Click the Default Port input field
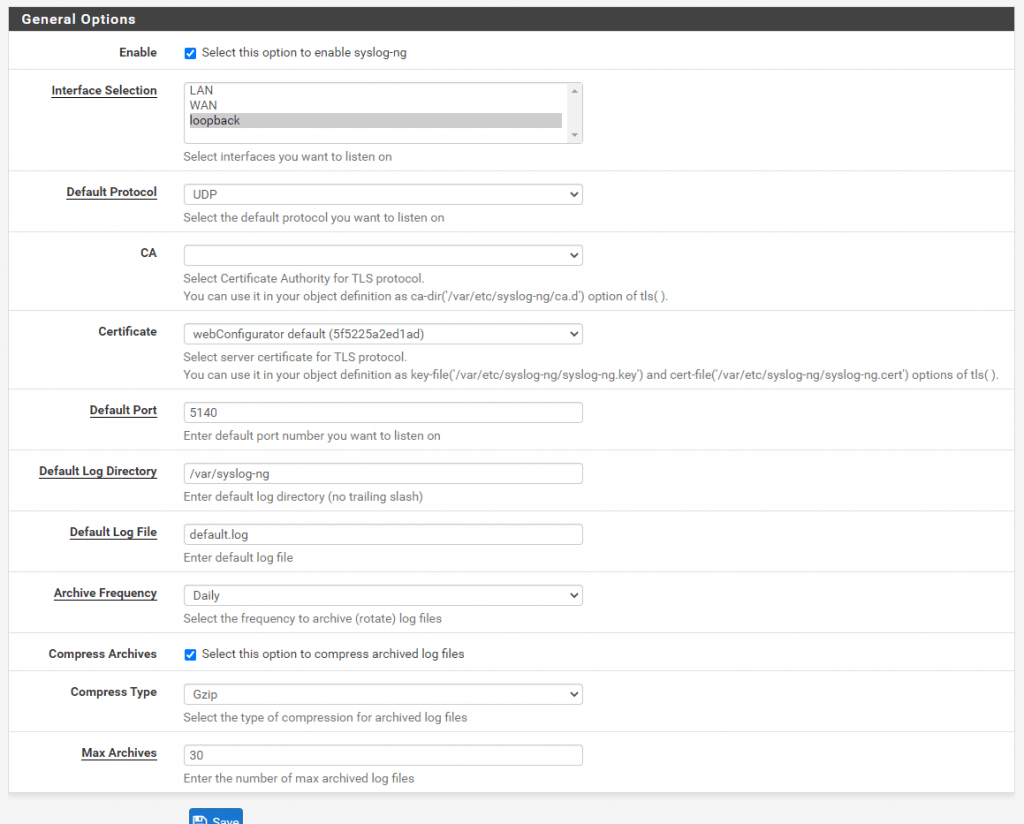Viewport: 1024px width, 824px height. point(383,413)
